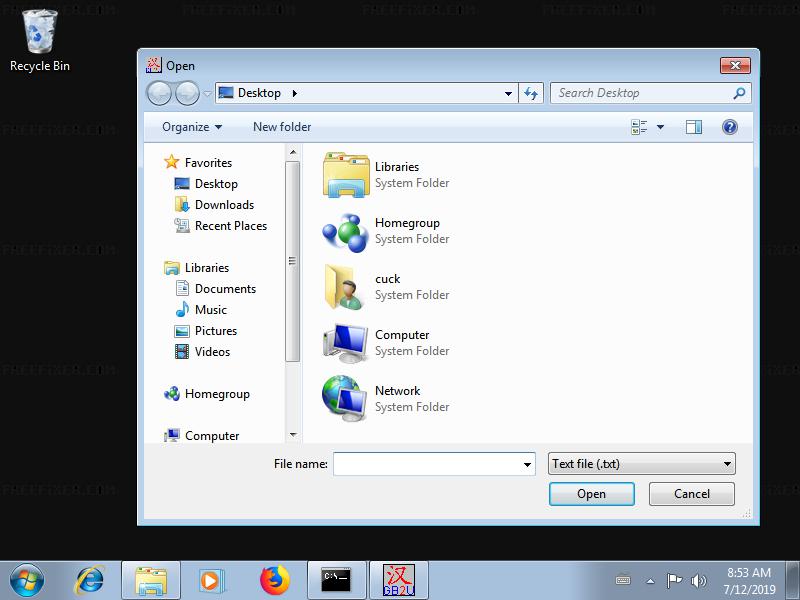800x600 pixels.
Task: Click the Action Center flag icon
Action: coord(674,581)
